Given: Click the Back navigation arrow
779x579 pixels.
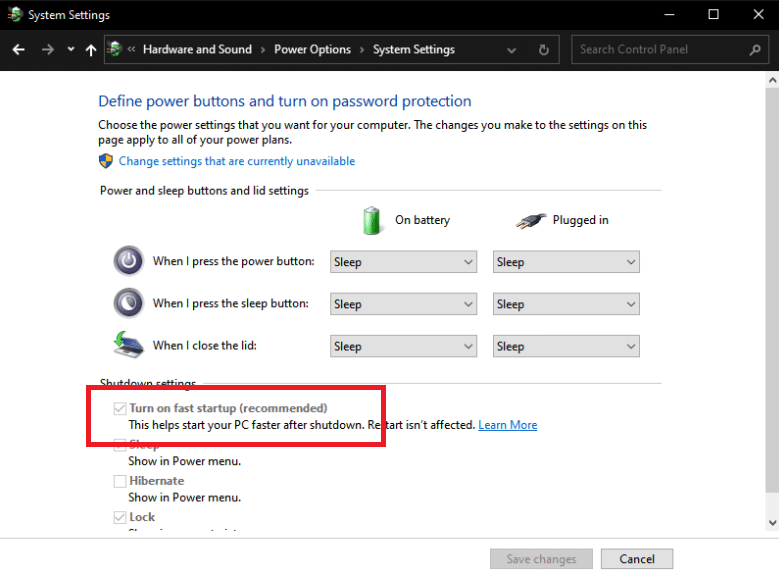Looking at the screenshot, I should click(x=18, y=49).
